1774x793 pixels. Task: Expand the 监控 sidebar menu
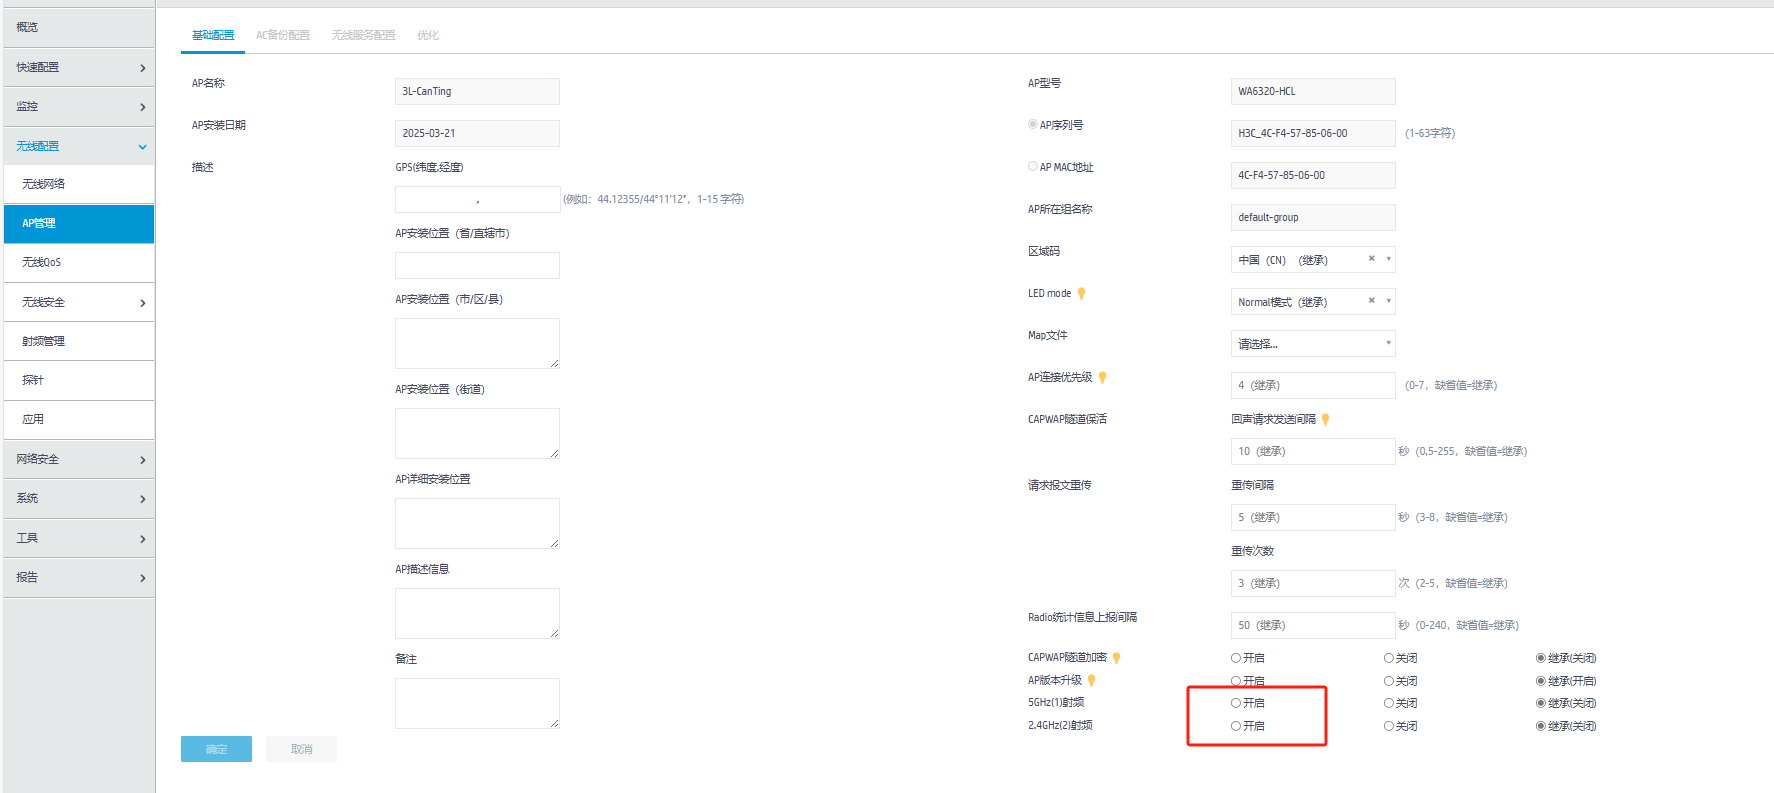coord(79,106)
